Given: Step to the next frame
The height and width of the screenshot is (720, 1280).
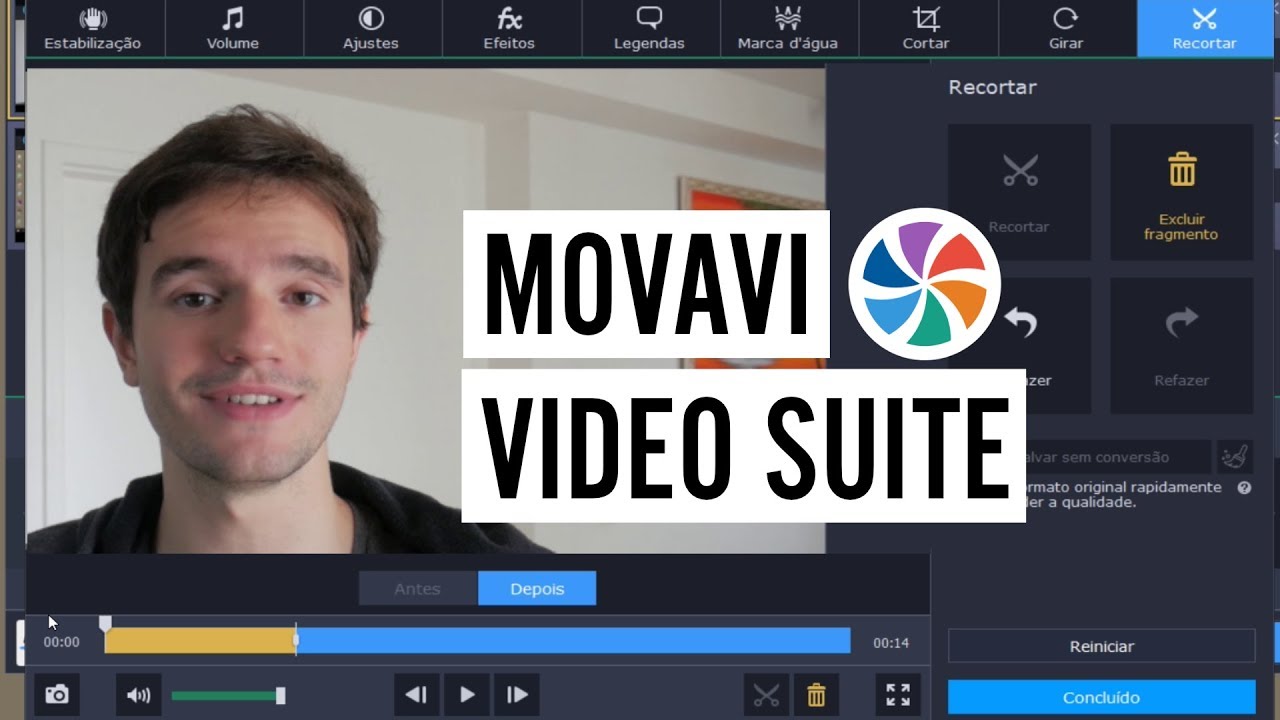Looking at the screenshot, I should click(517, 694).
